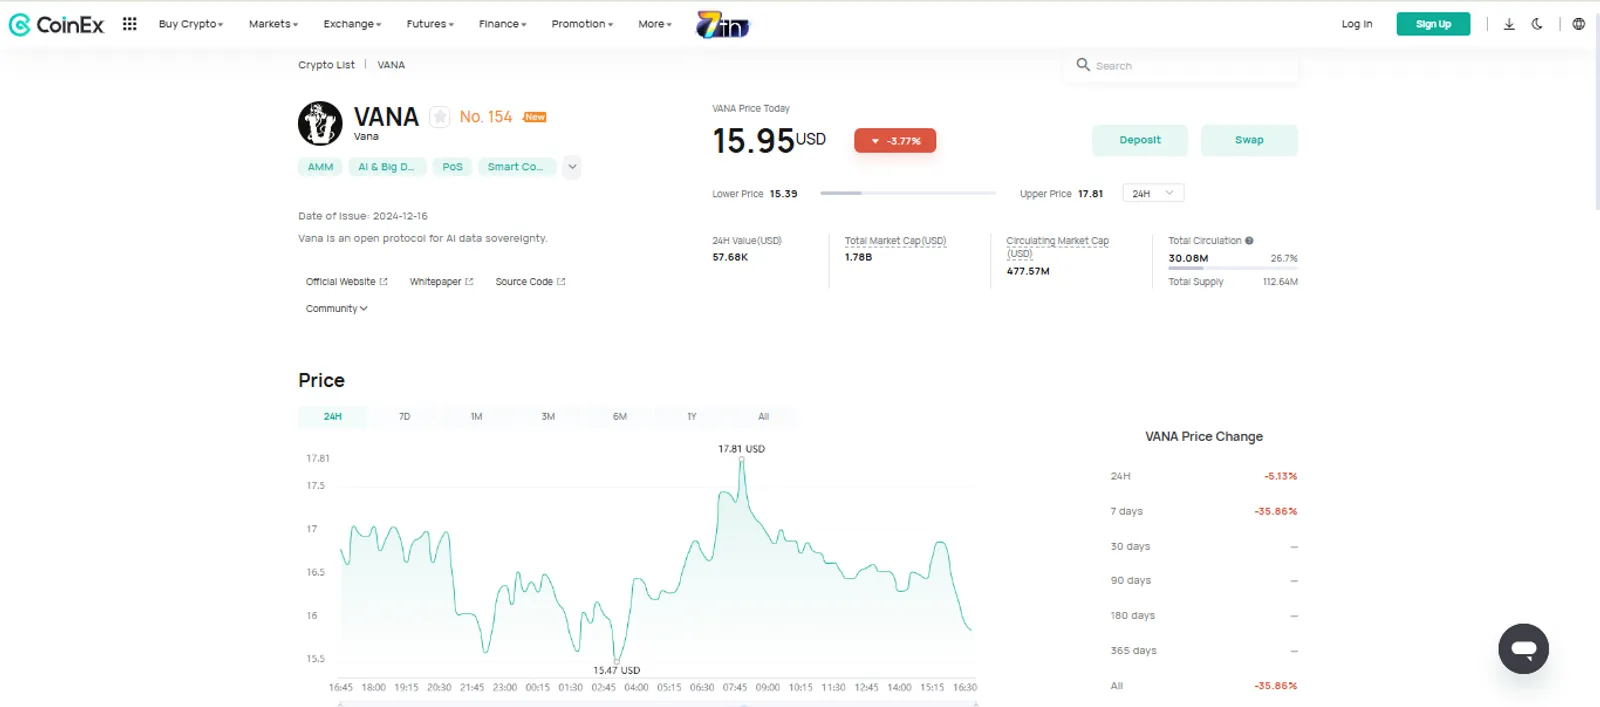Click the No. 154 rank text
Viewport: 1600px width, 707px height.
coord(486,117)
